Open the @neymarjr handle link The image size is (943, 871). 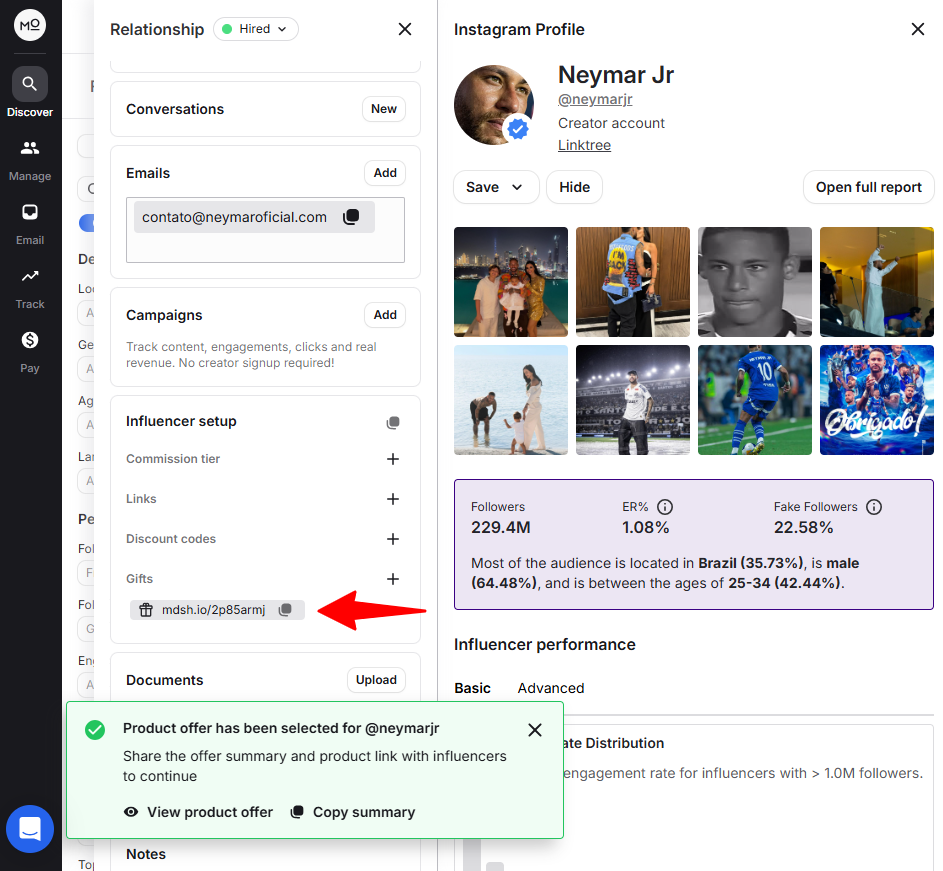[x=595, y=99]
